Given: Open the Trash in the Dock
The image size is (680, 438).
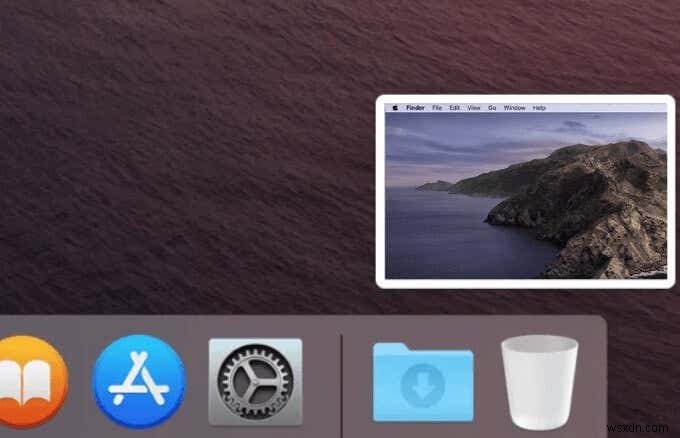Looking at the screenshot, I should pyautogui.click(x=539, y=382).
